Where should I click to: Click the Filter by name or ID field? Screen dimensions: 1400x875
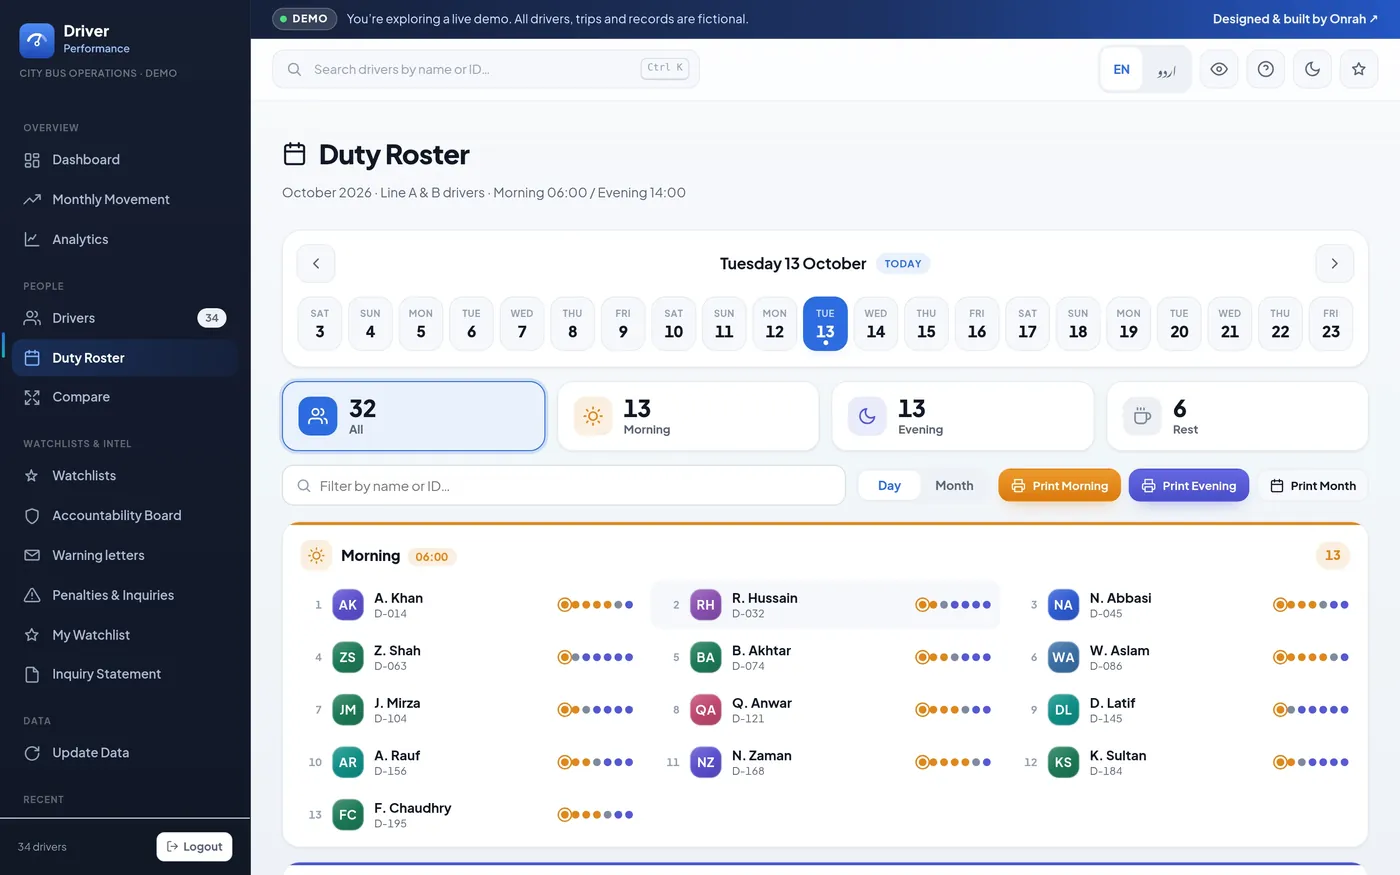tap(564, 486)
